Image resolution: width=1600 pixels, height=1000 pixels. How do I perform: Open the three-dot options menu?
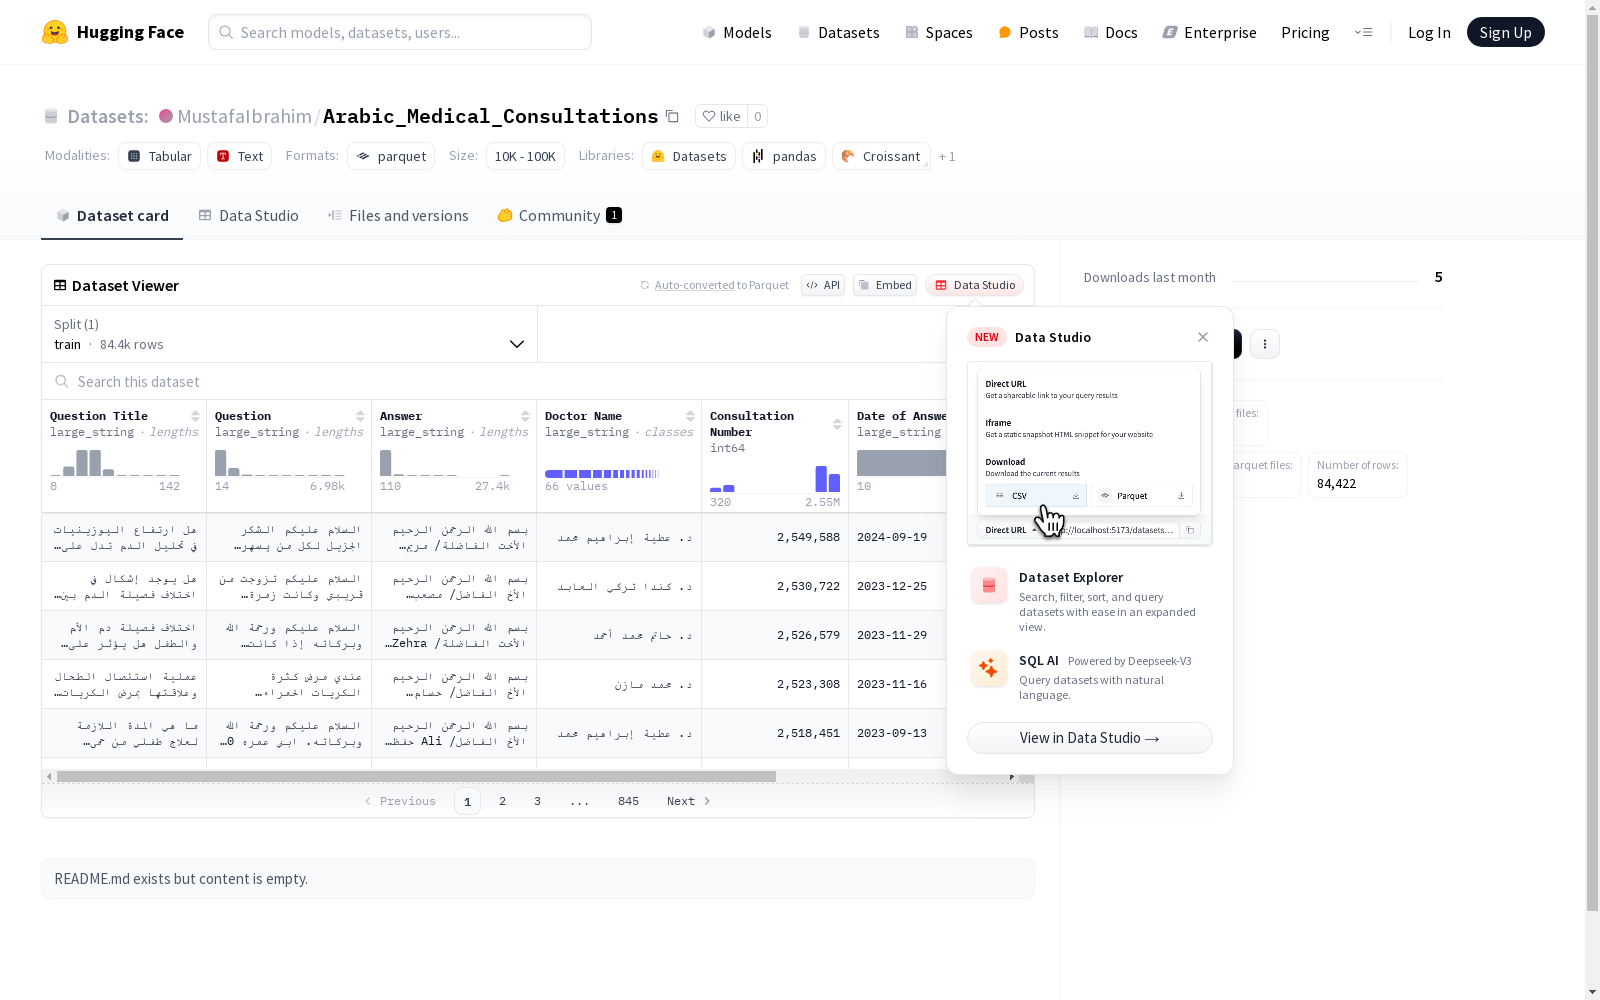(1265, 344)
